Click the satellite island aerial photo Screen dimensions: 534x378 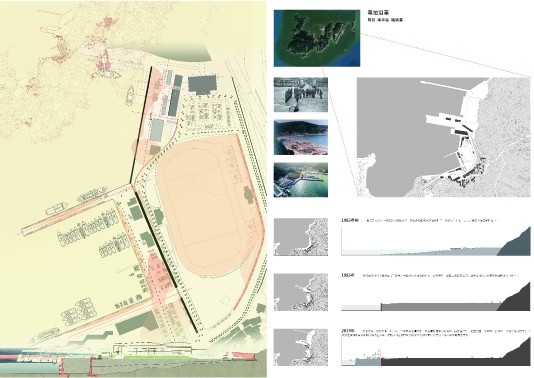pos(317,38)
